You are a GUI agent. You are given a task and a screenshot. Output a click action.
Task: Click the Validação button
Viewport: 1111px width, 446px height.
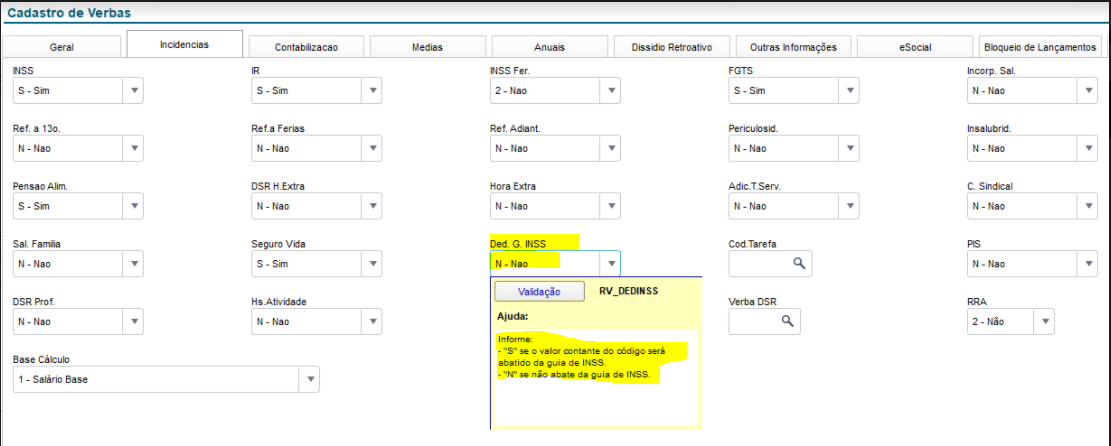point(539,291)
